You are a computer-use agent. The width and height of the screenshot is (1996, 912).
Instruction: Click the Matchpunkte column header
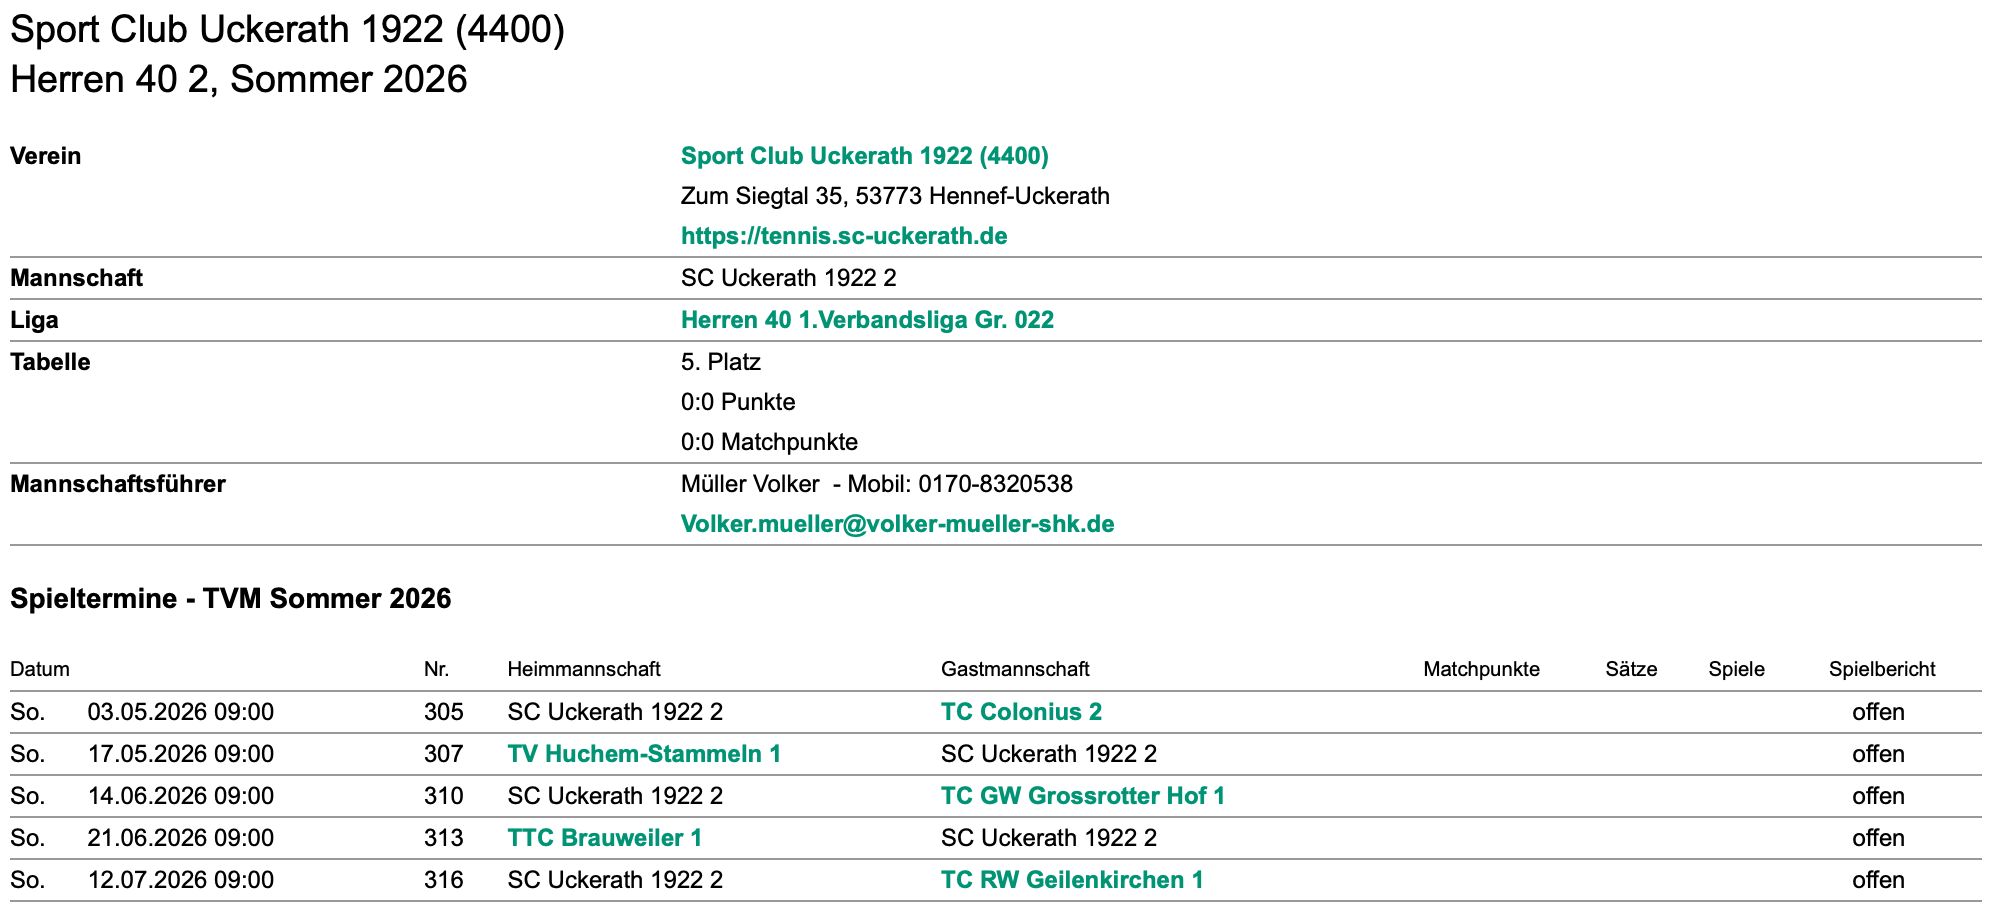coord(1481,669)
